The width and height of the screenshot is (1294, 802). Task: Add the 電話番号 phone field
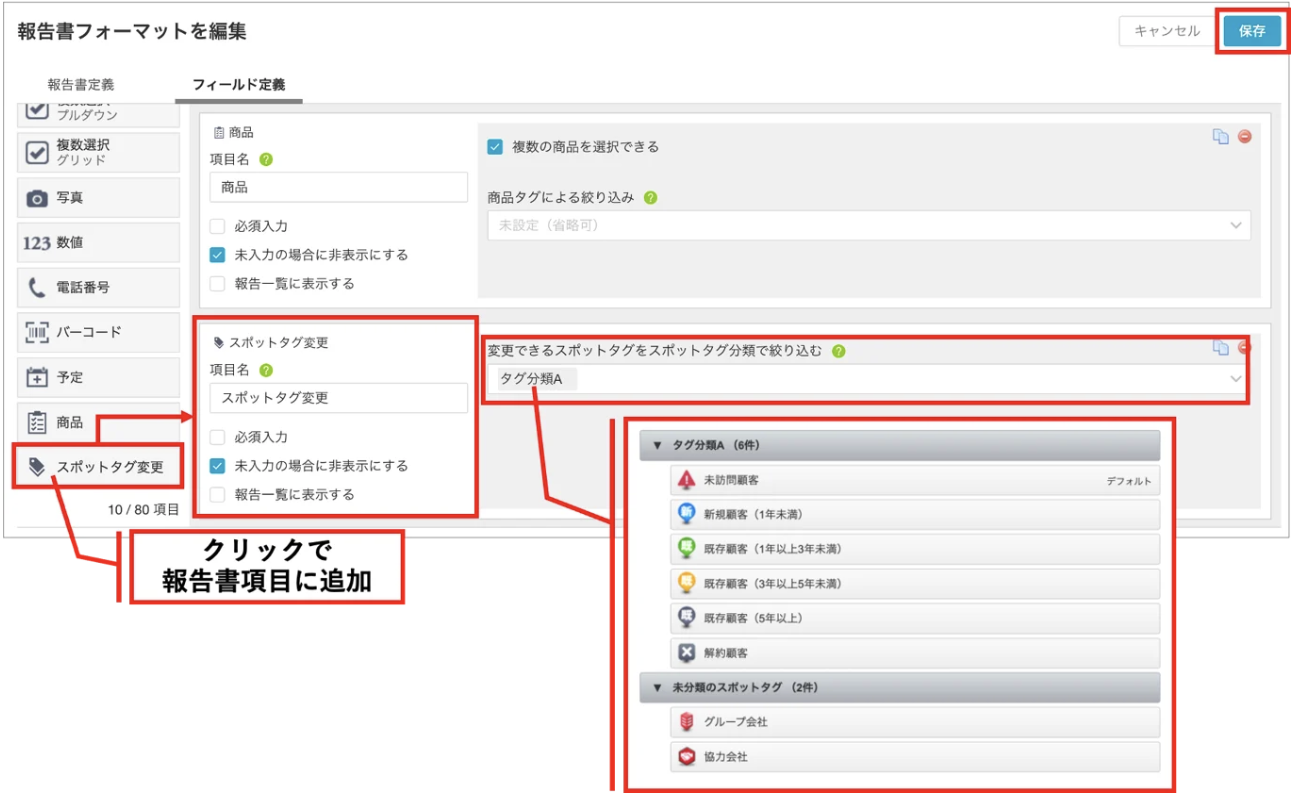point(99,288)
